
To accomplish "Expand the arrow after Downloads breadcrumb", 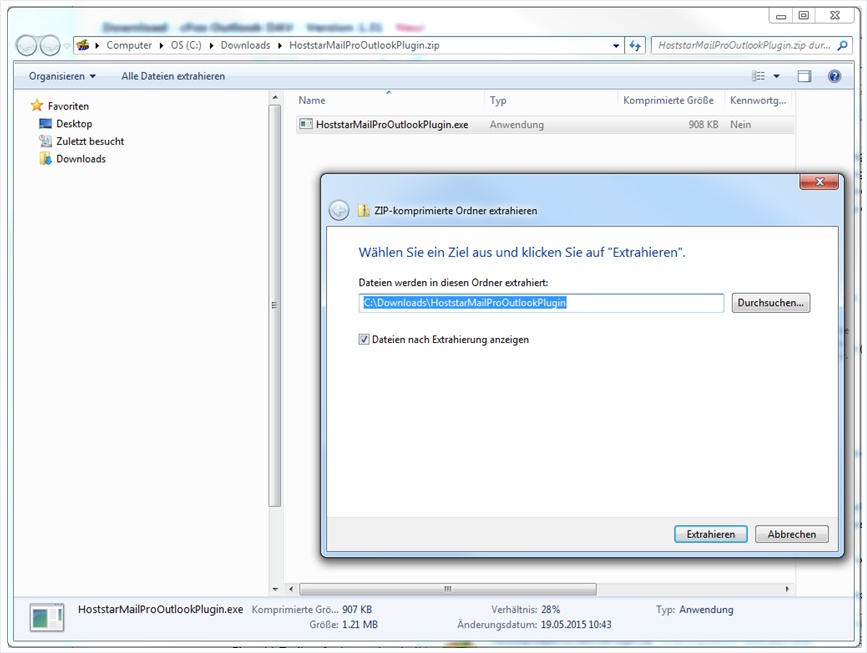I will pos(280,45).
